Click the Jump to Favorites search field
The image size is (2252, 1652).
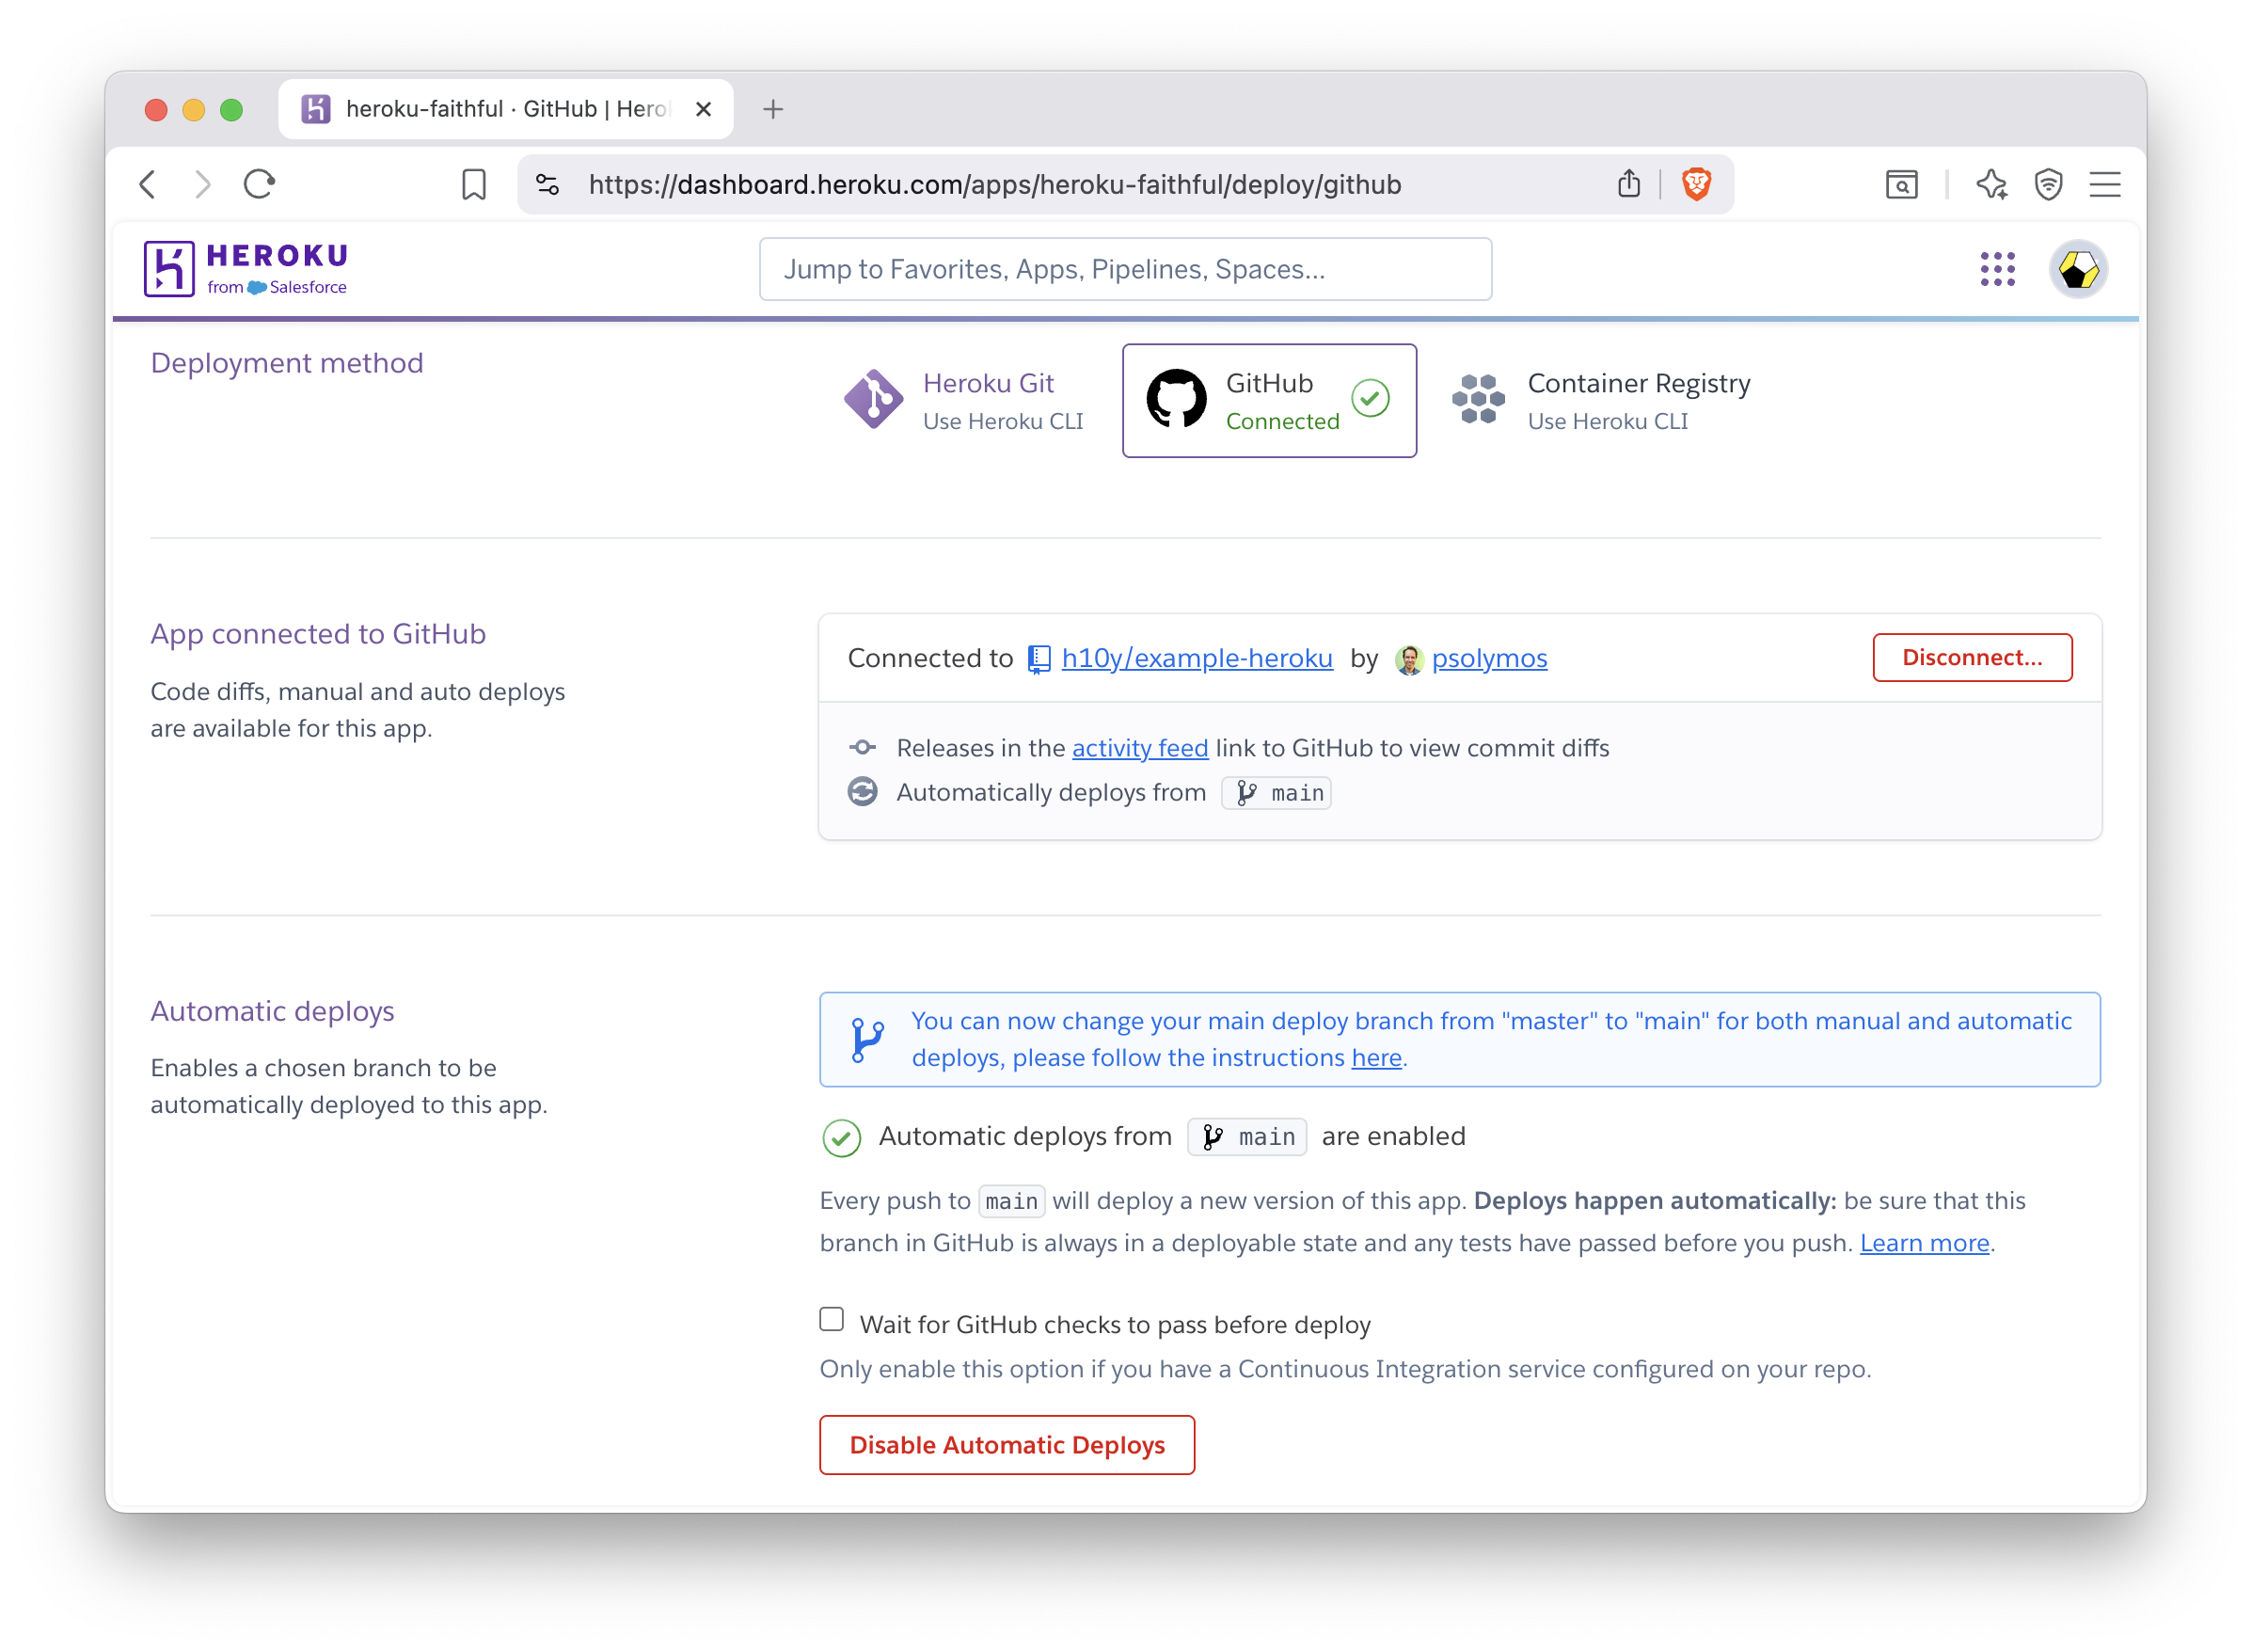1124,268
